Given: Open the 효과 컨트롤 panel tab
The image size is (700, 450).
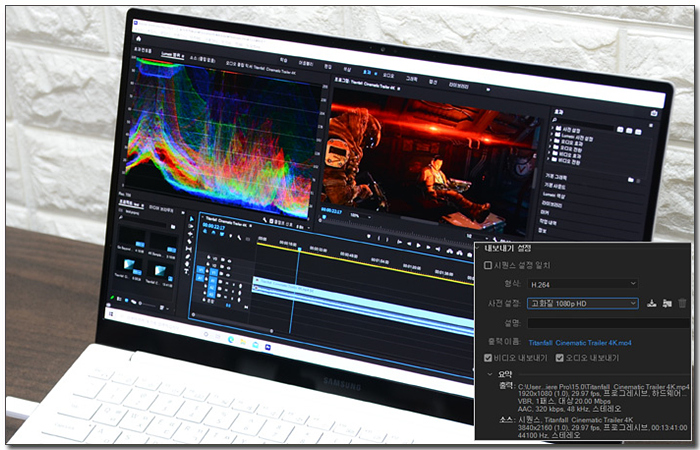Looking at the screenshot, I should [143, 50].
